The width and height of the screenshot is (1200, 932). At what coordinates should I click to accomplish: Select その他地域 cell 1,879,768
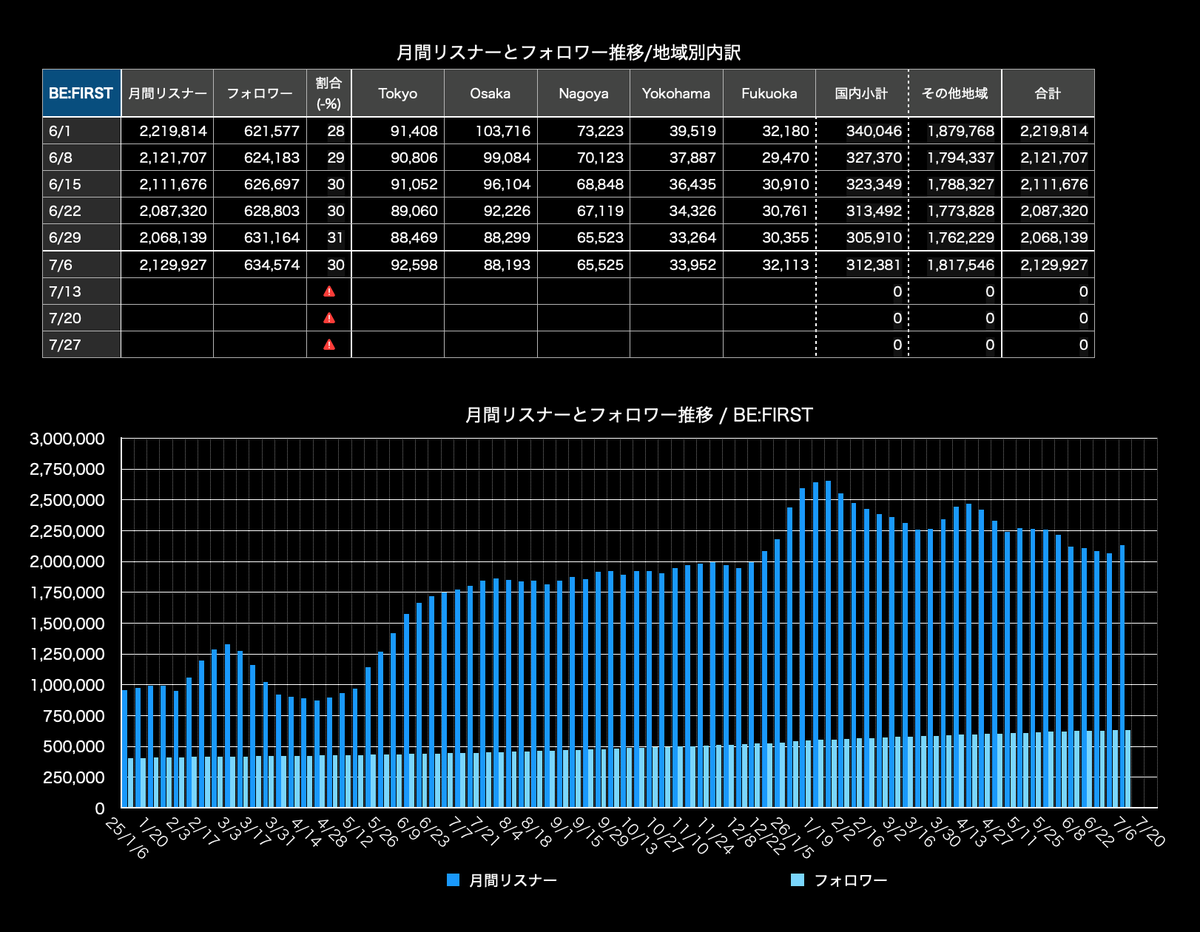click(x=955, y=131)
